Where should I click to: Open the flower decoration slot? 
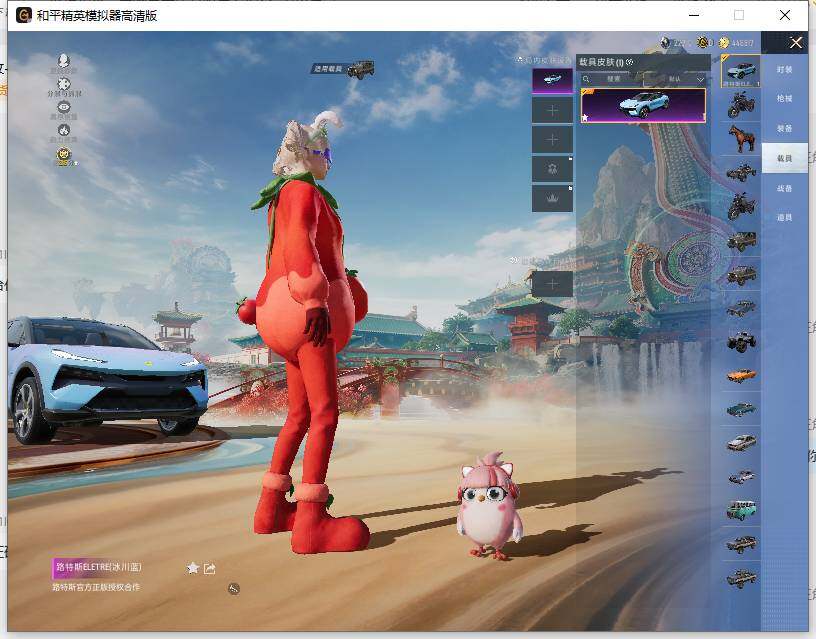pos(550,168)
